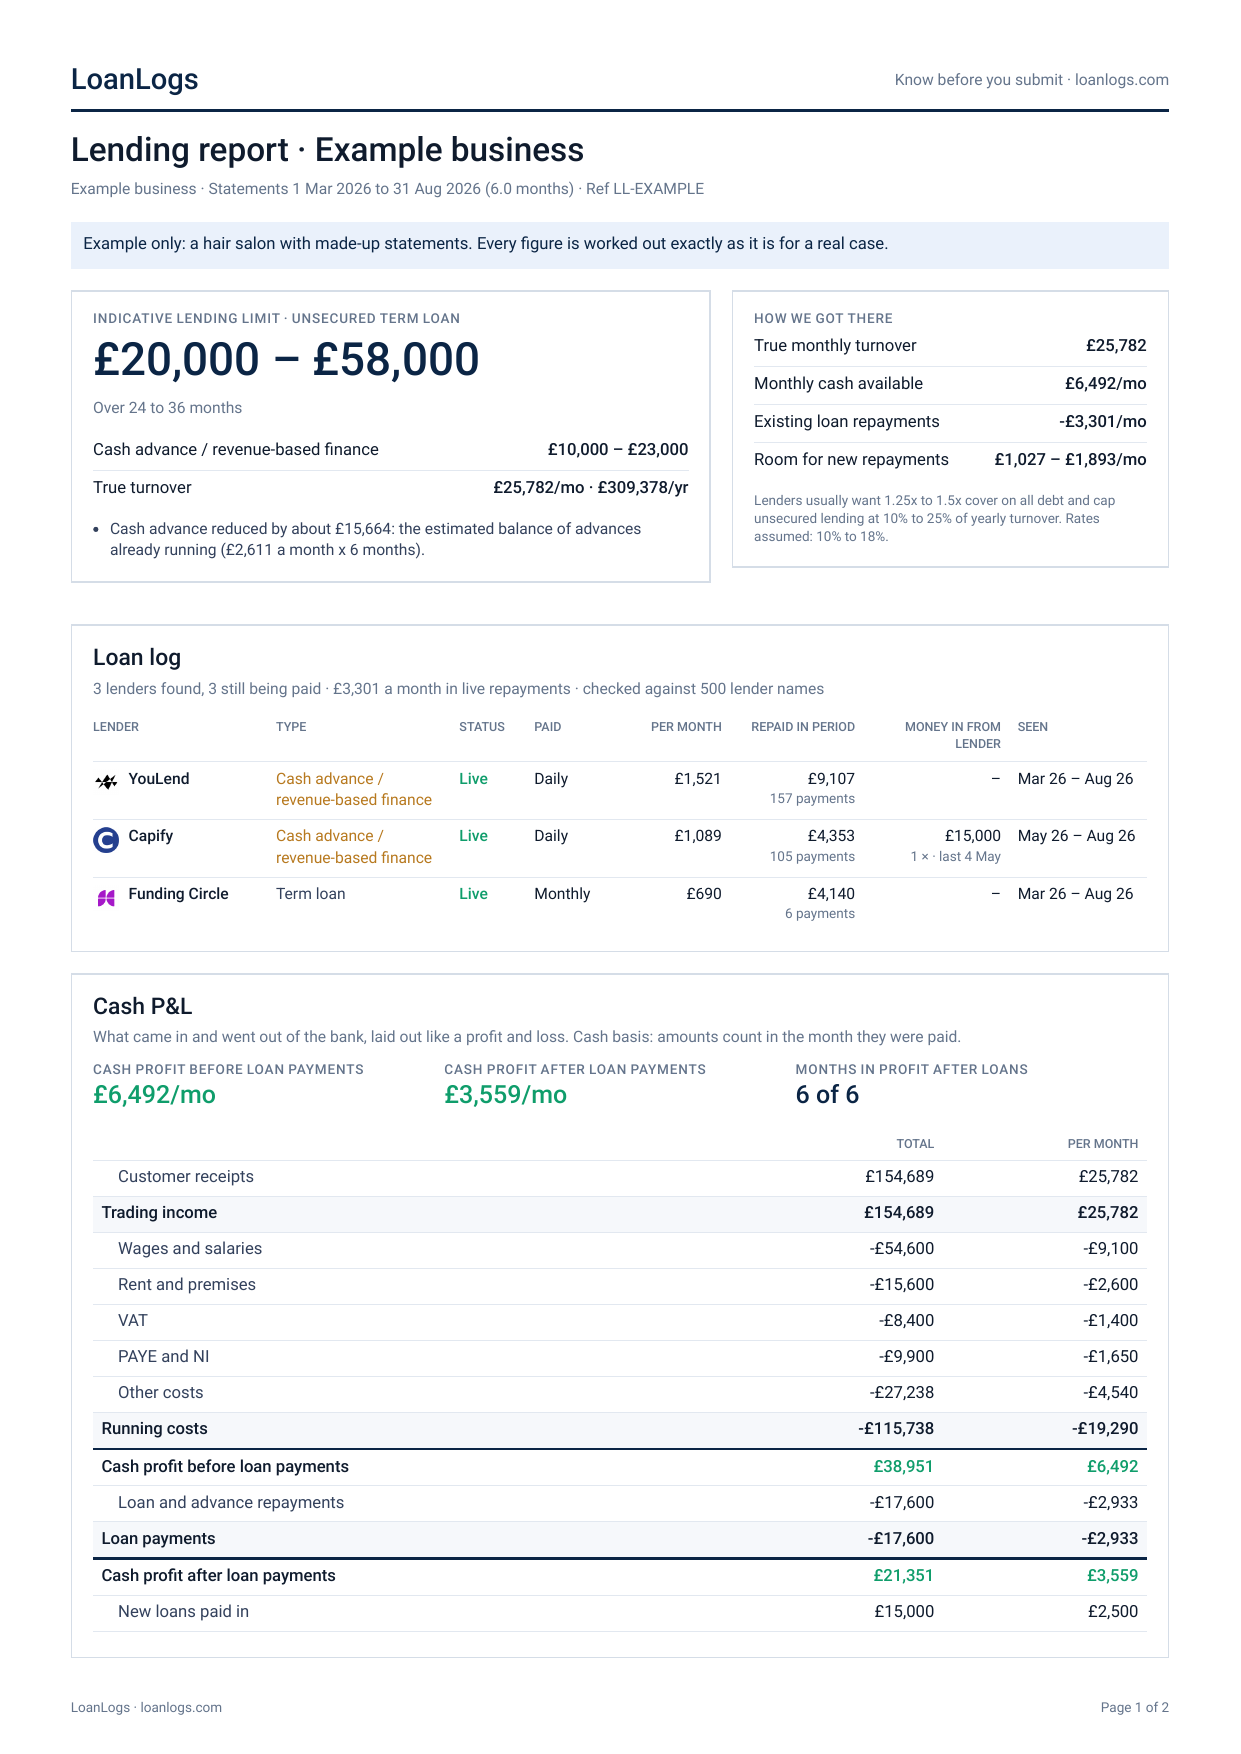This screenshot has width=1241, height=1754.
Task: Click the Funding Circle logo icon
Action: (x=106, y=897)
